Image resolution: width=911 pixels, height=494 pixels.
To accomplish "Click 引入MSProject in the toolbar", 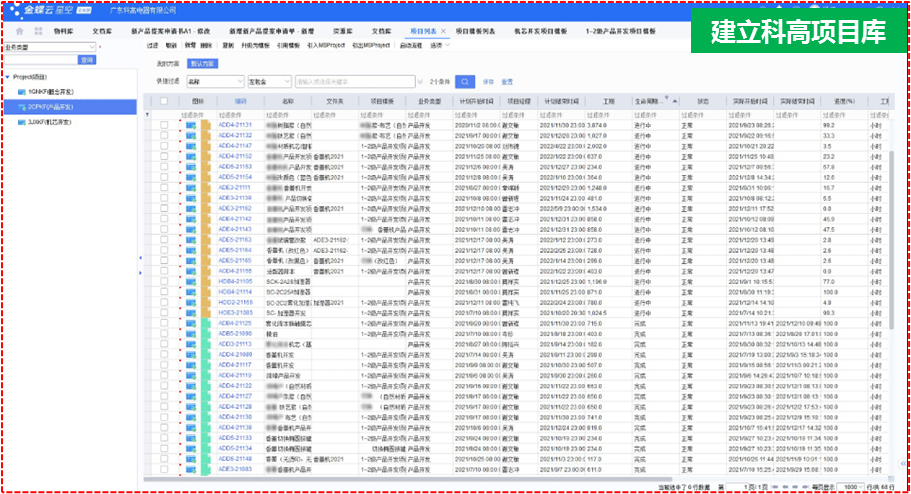I will coord(326,45).
